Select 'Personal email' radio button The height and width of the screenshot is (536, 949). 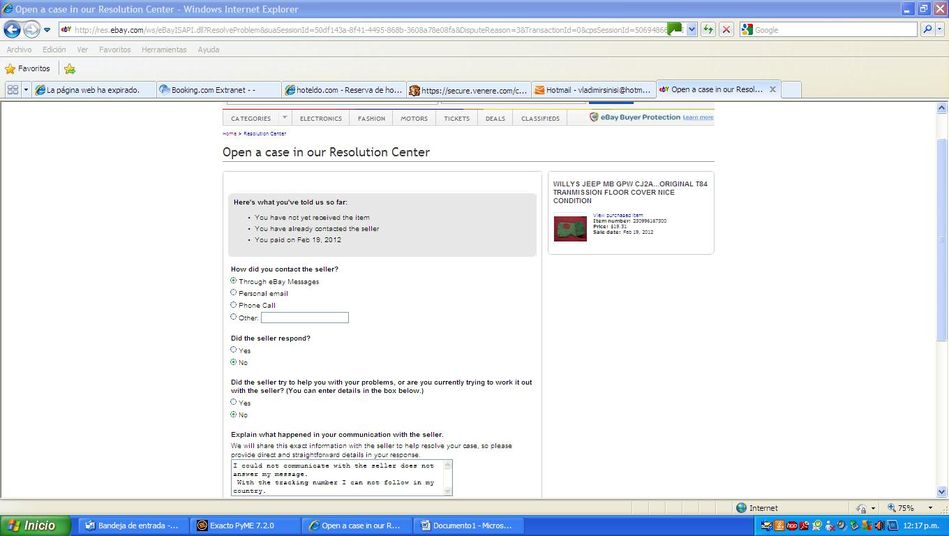click(234, 292)
